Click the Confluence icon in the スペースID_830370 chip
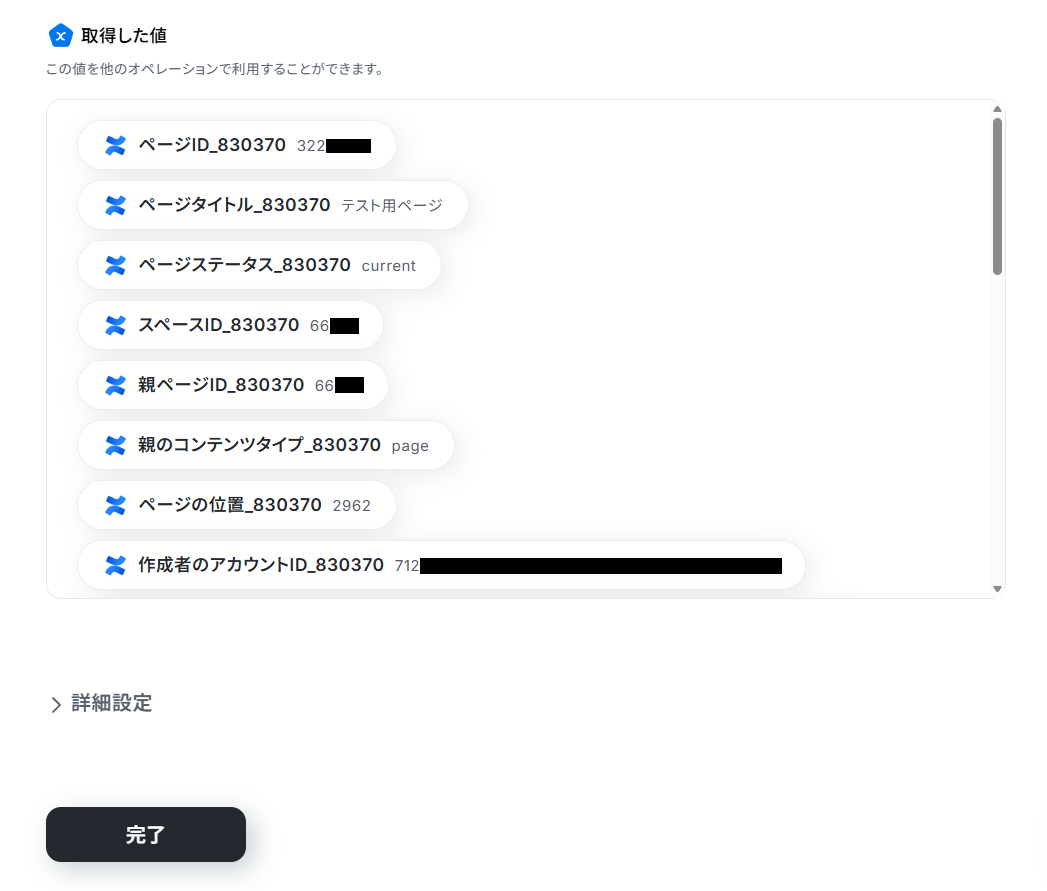The image size is (1047, 891). [116, 325]
